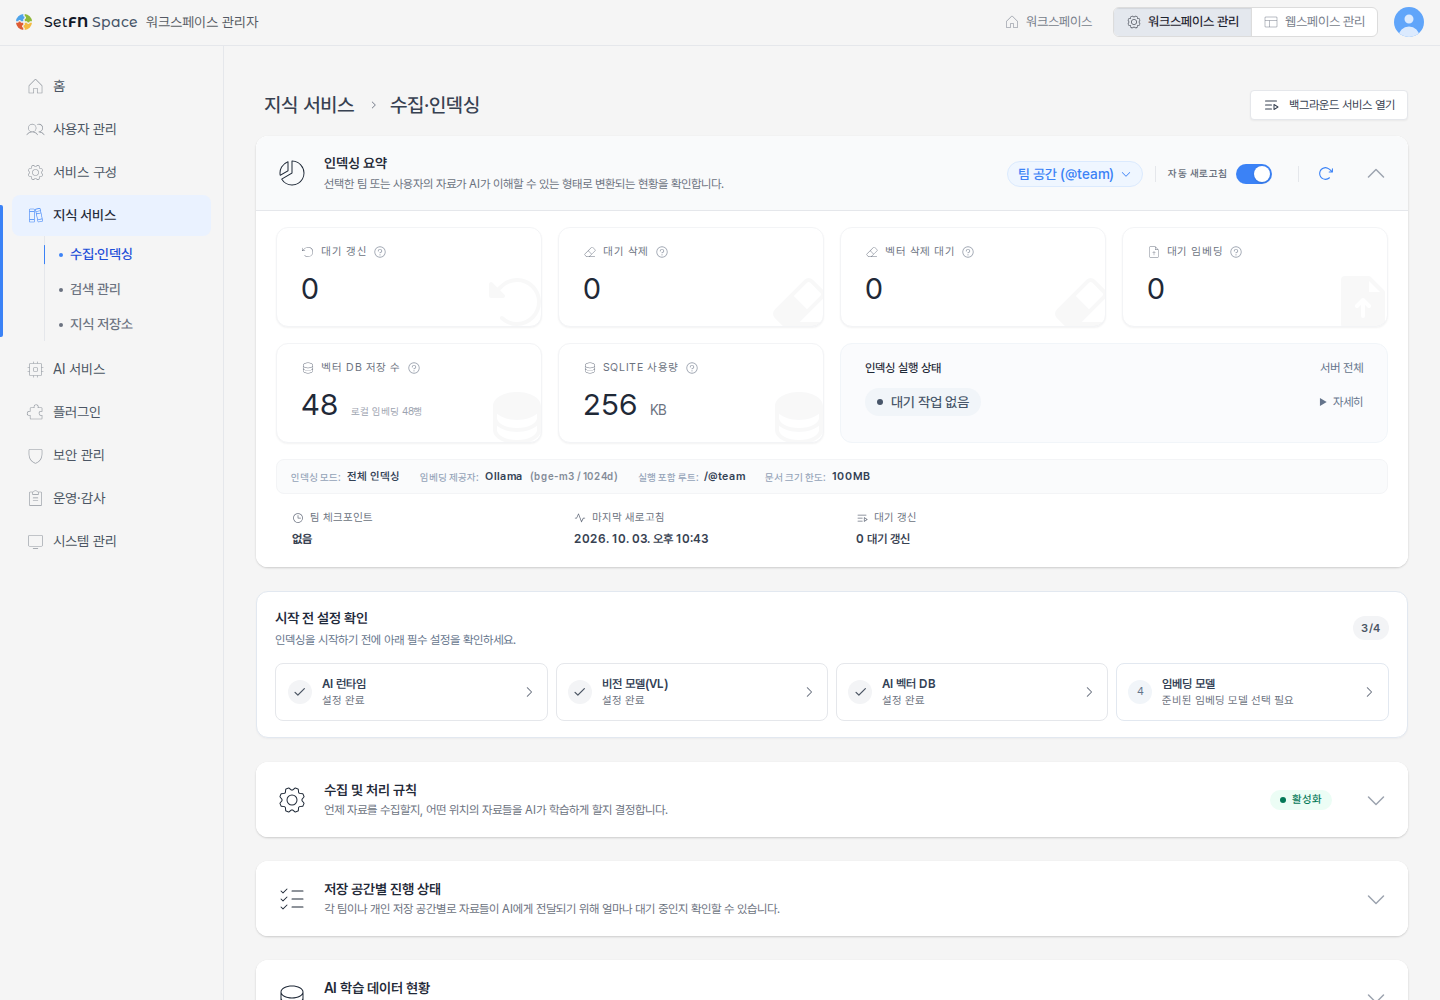Click the 사용자 관리 people icon

pos(35,129)
